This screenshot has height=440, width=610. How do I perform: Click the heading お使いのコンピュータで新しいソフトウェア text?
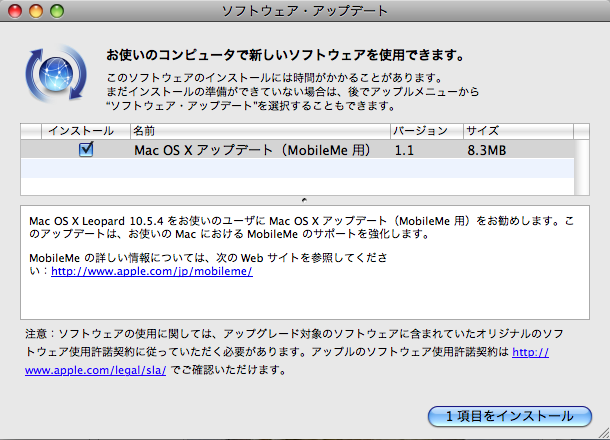click(286, 55)
